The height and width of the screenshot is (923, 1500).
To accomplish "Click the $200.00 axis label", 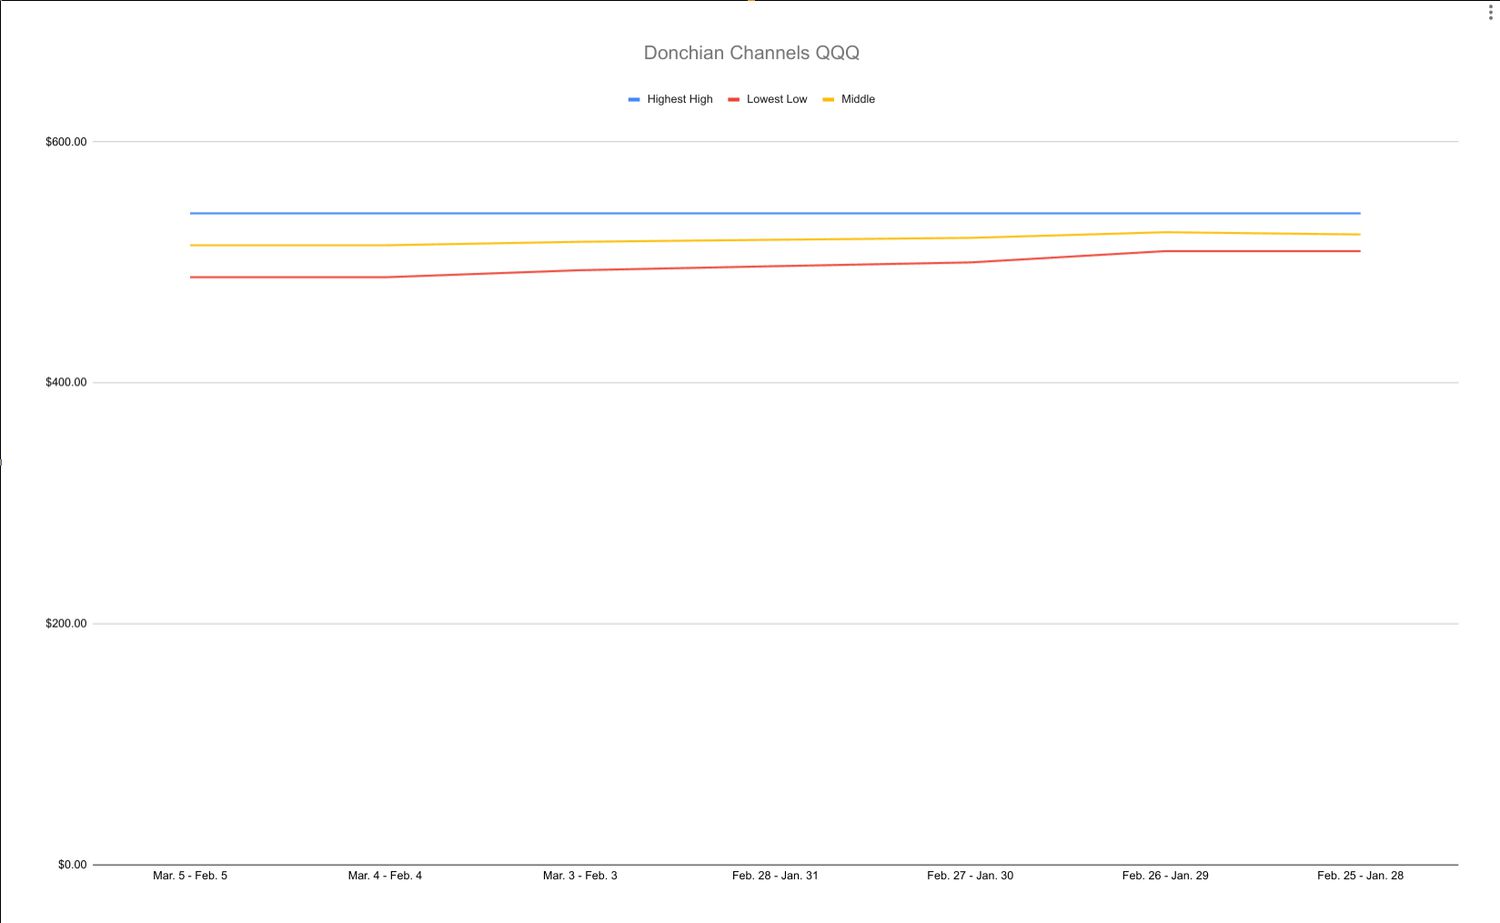I will [x=66, y=624].
